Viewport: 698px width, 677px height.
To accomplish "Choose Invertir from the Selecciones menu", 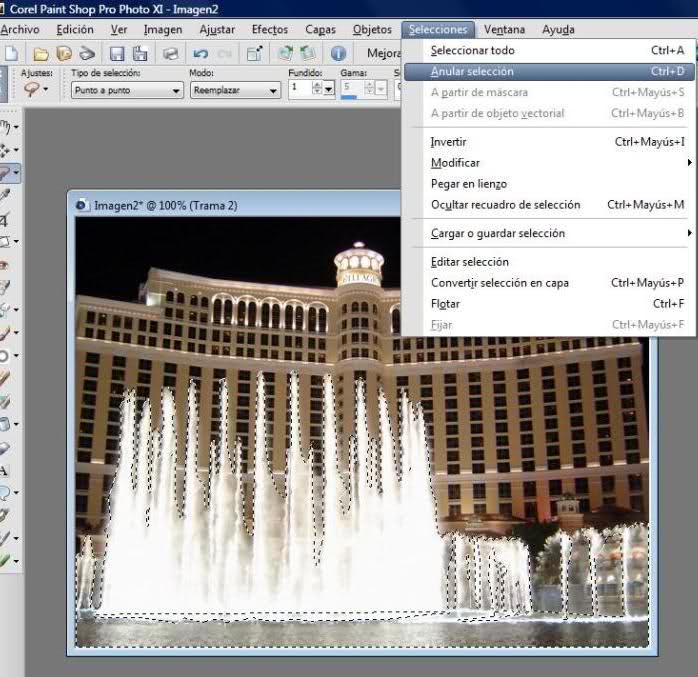I will [549, 142].
